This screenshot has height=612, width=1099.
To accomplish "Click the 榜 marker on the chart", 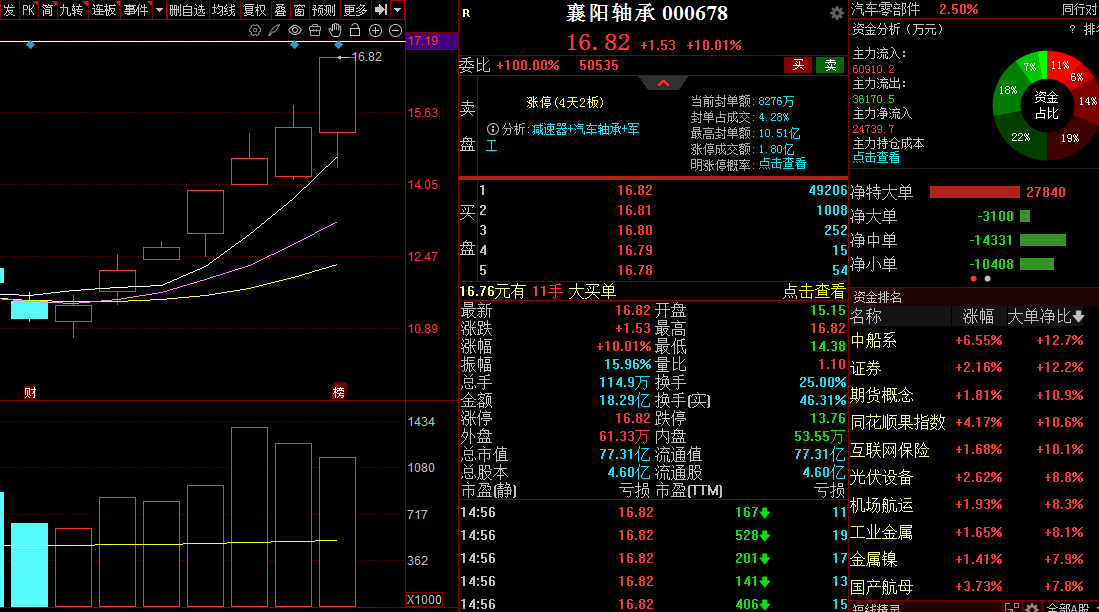I will [x=339, y=393].
